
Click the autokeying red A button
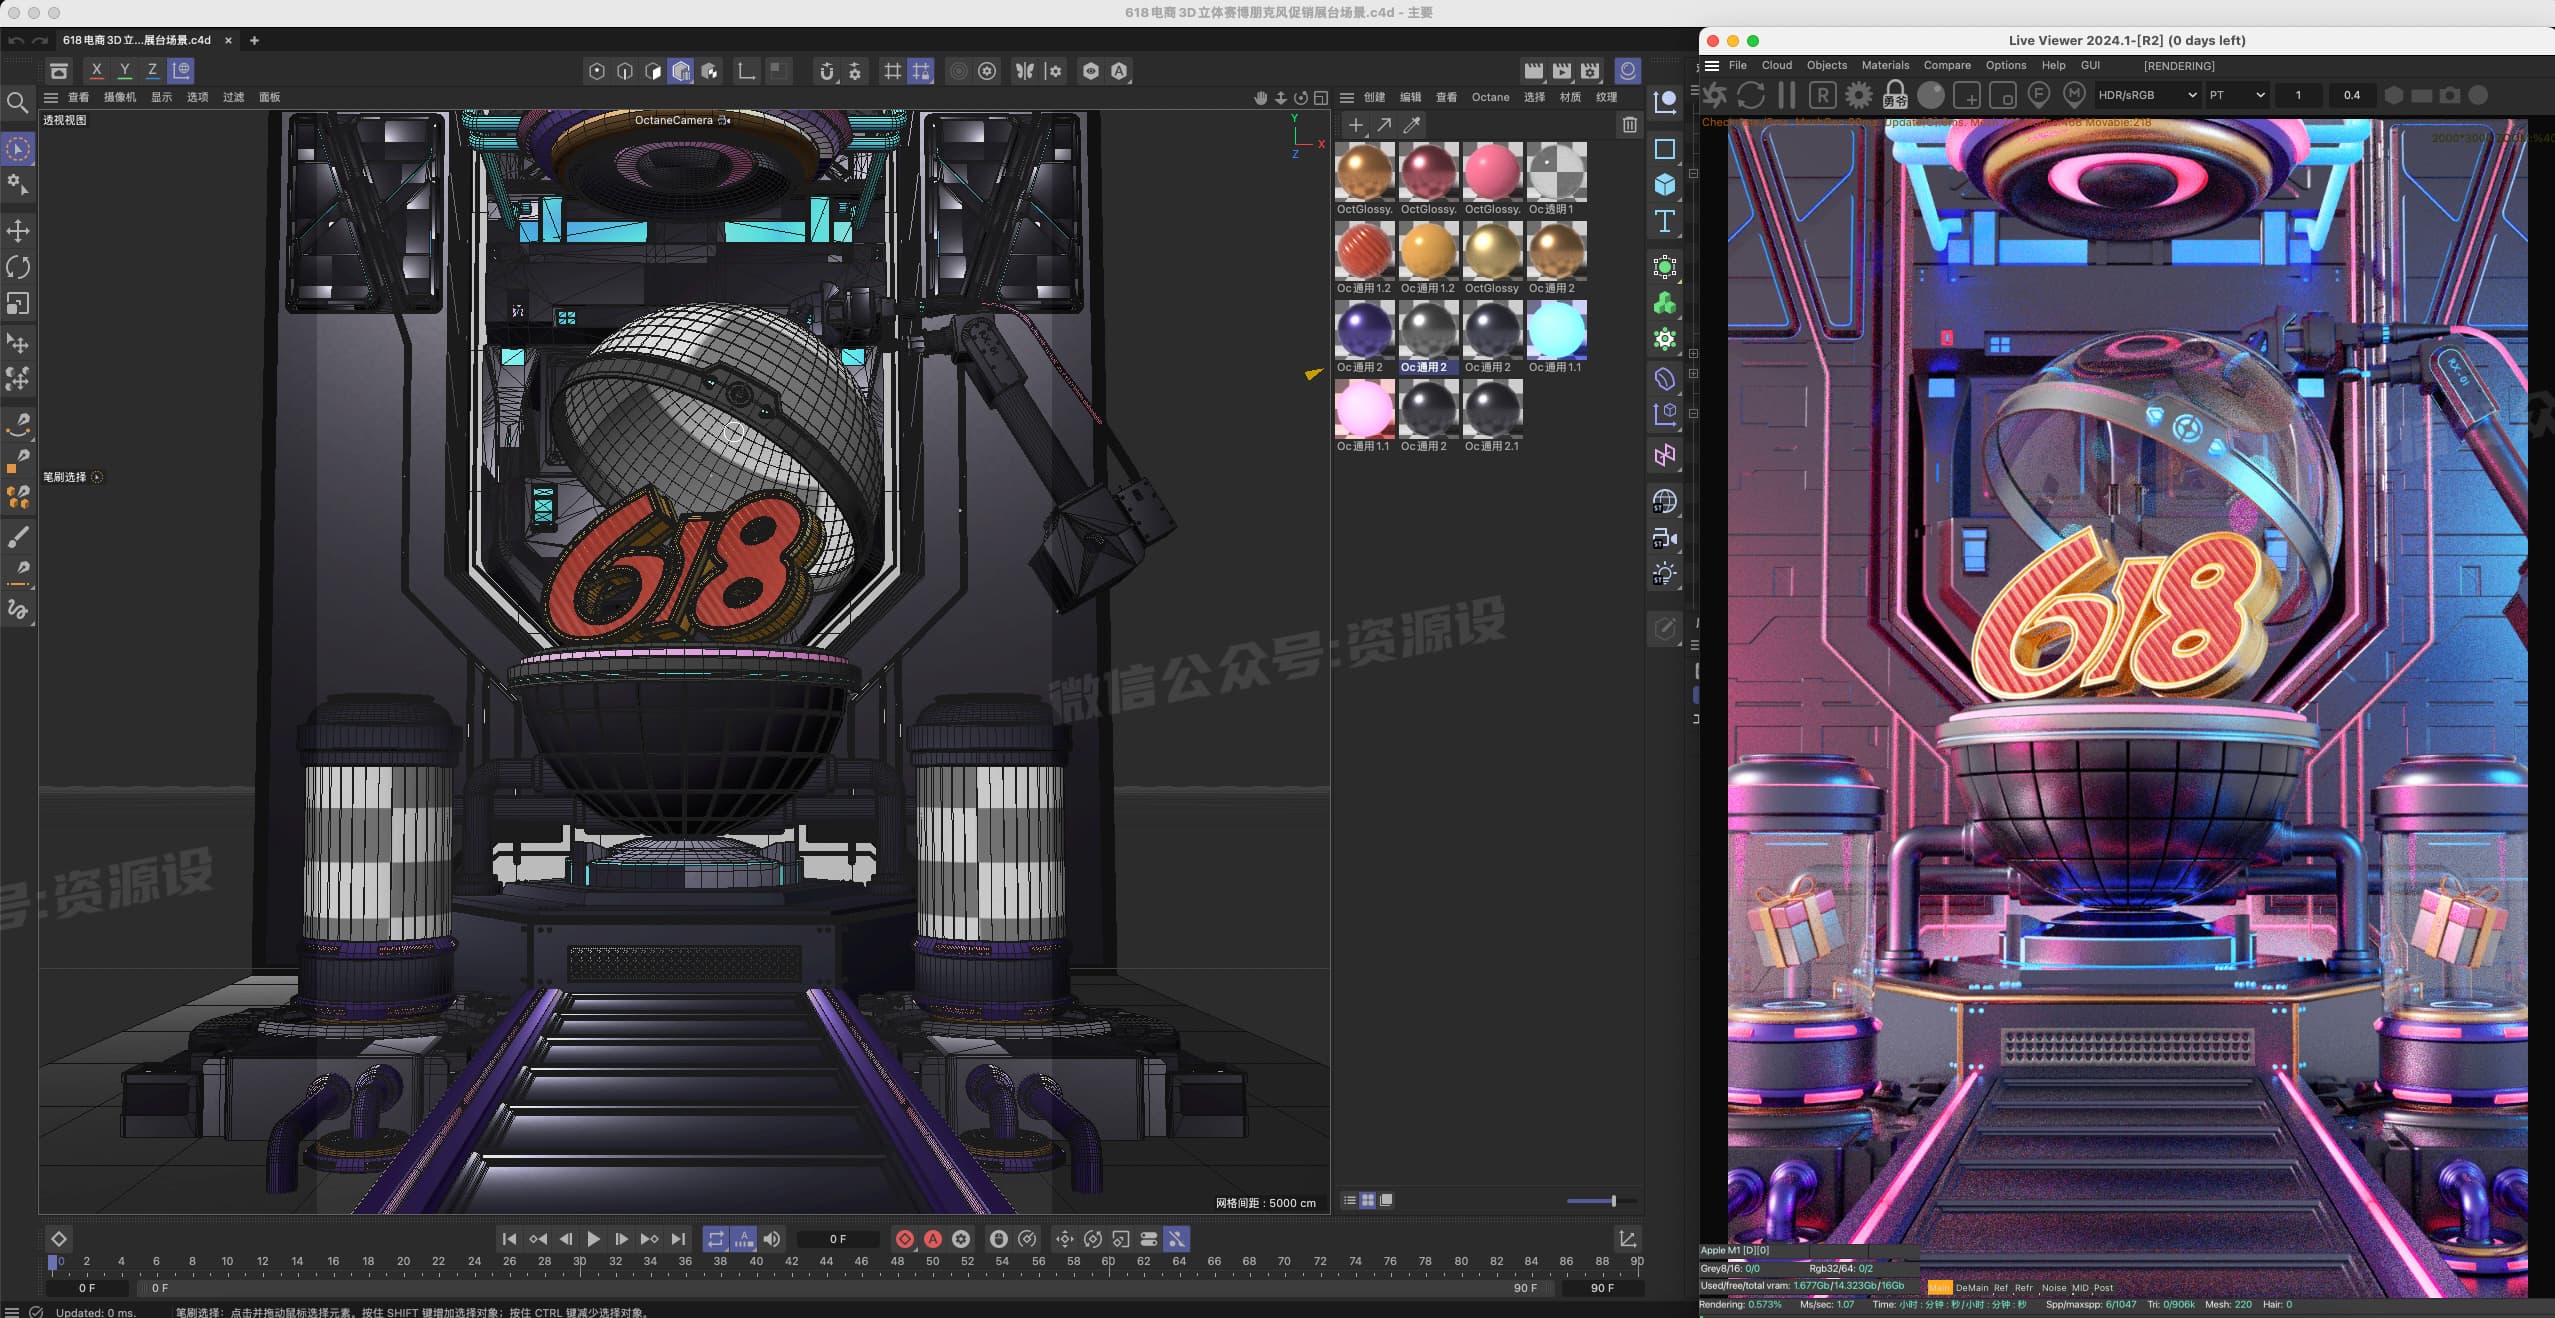point(933,1239)
